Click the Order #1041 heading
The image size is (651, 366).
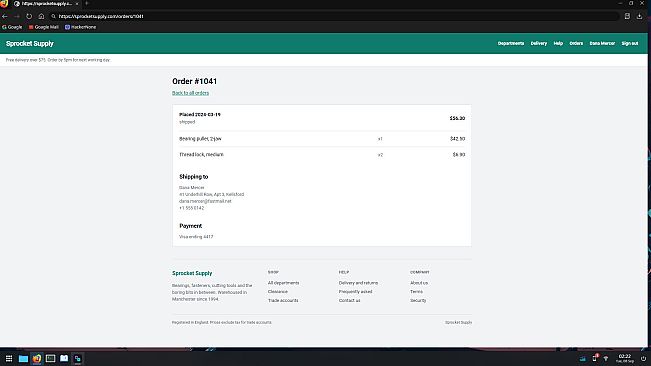point(194,81)
